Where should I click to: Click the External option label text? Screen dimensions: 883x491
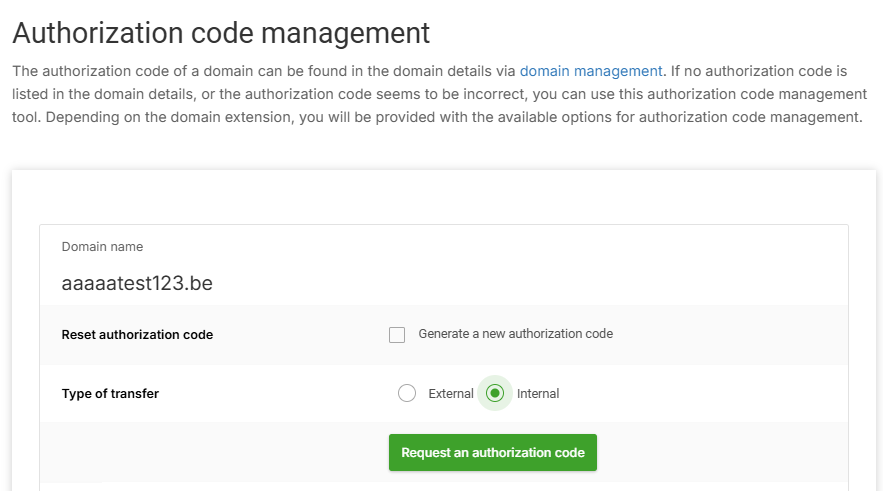coord(451,394)
